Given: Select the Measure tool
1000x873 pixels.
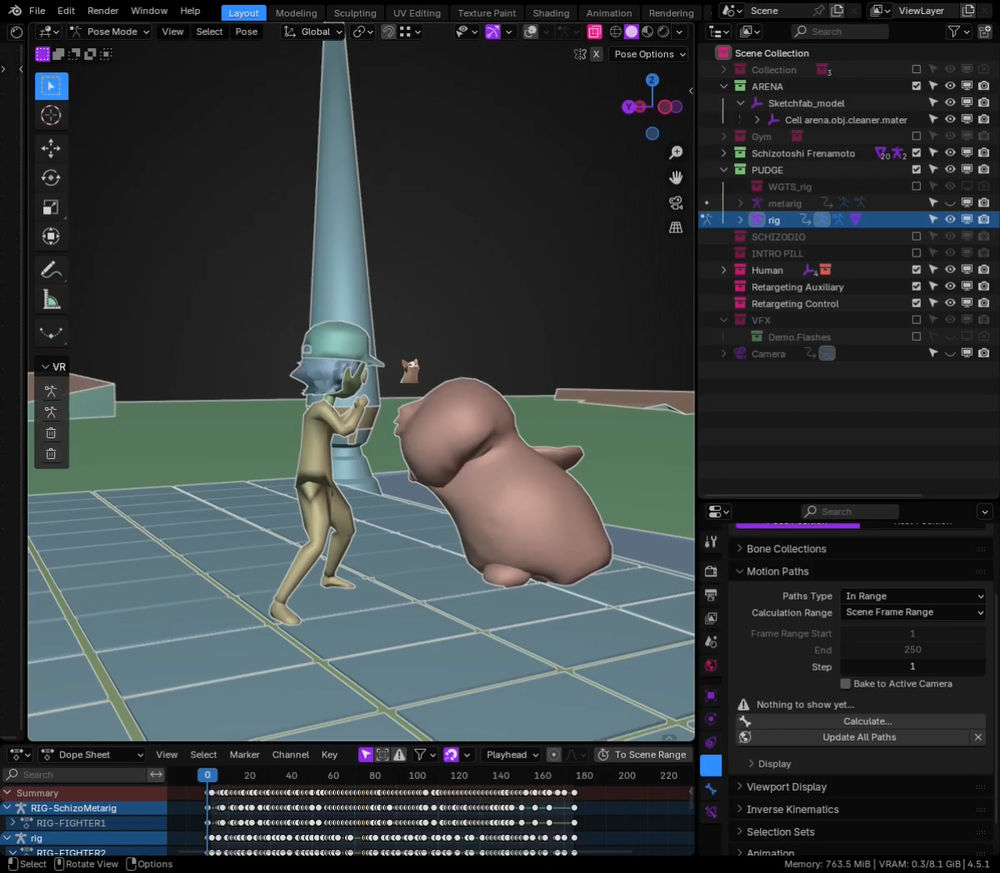Looking at the screenshot, I should 51,299.
